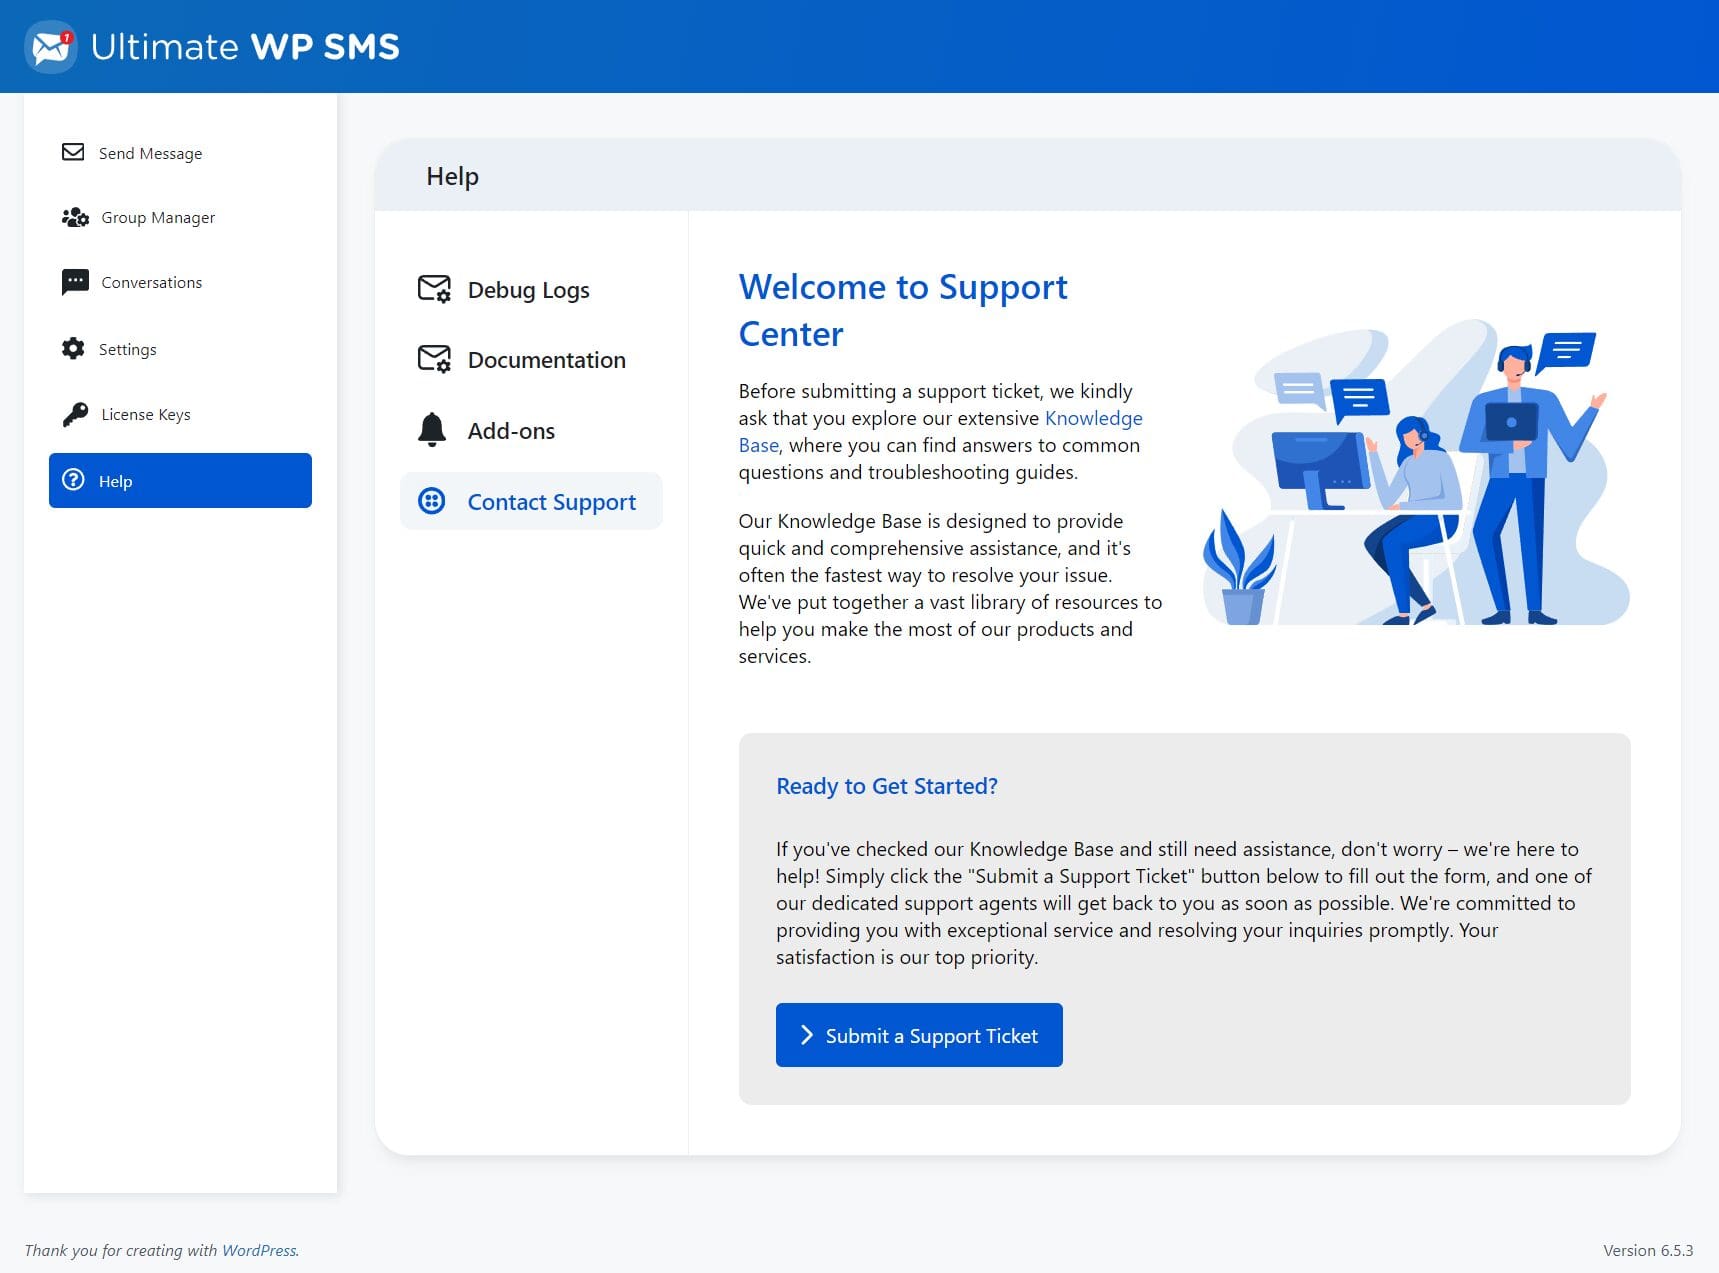Click the Version 6.5.3 footer text
This screenshot has height=1273, width=1719.
click(1648, 1250)
